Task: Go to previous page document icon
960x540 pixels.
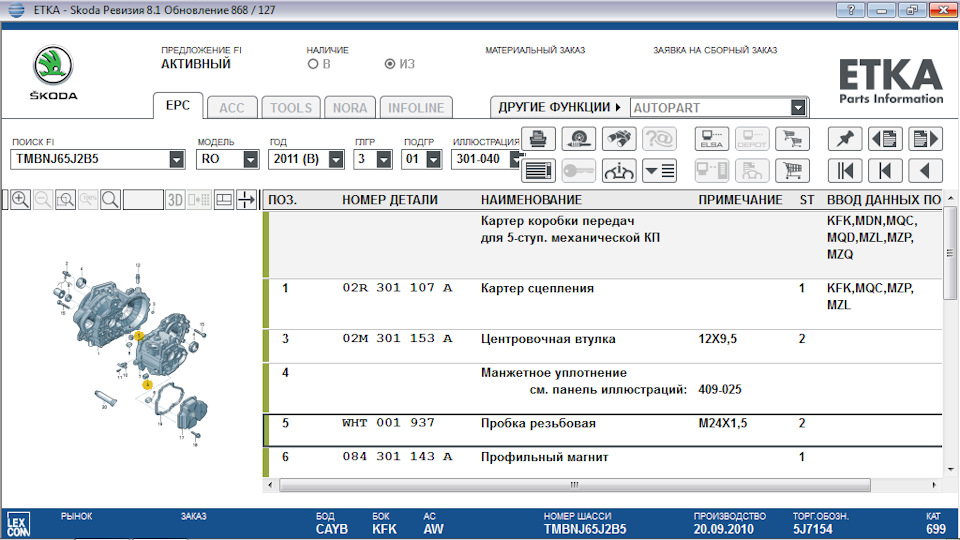Action: coord(885,139)
